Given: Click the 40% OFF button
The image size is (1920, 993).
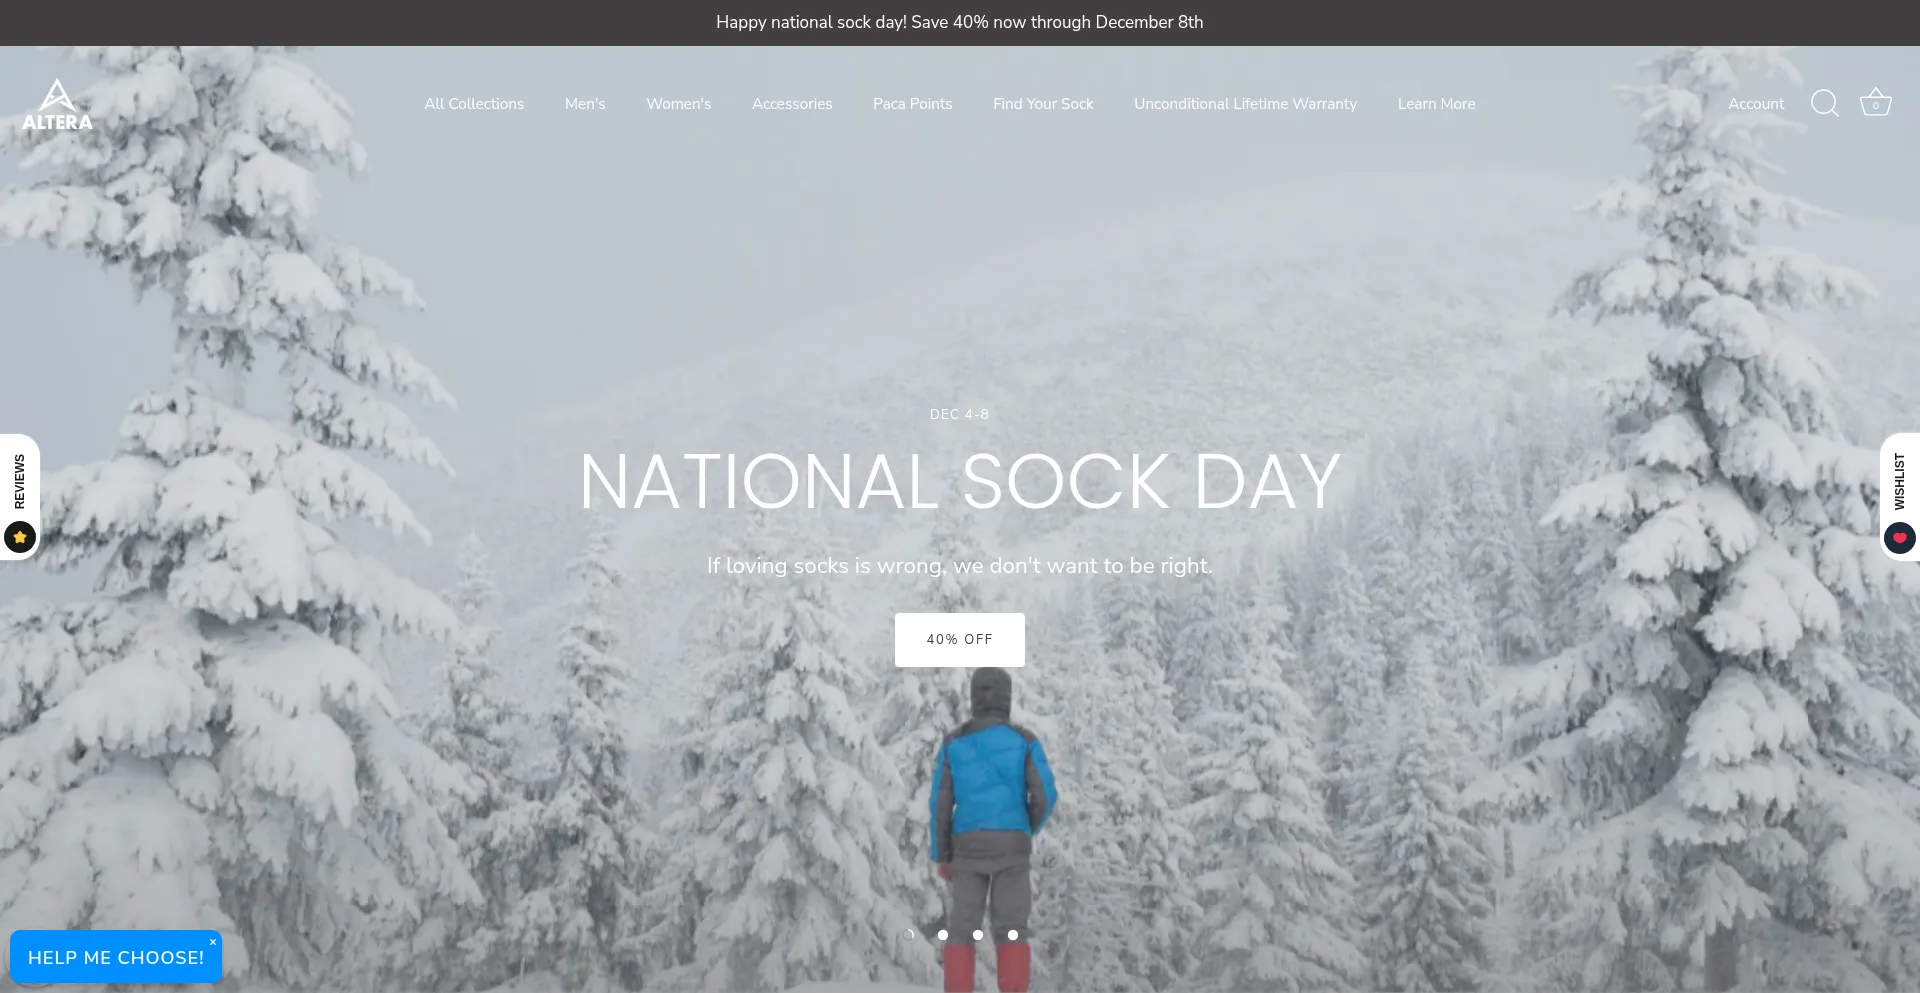Looking at the screenshot, I should pyautogui.click(x=960, y=640).
